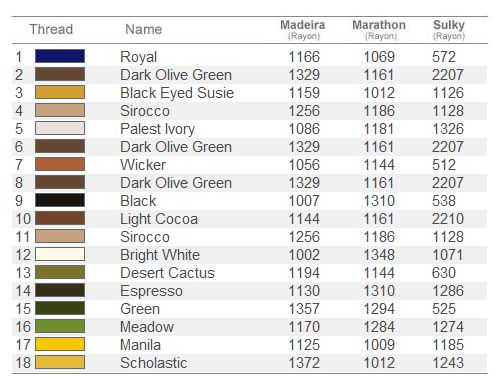Select the Madeira column header

(303, 29)
